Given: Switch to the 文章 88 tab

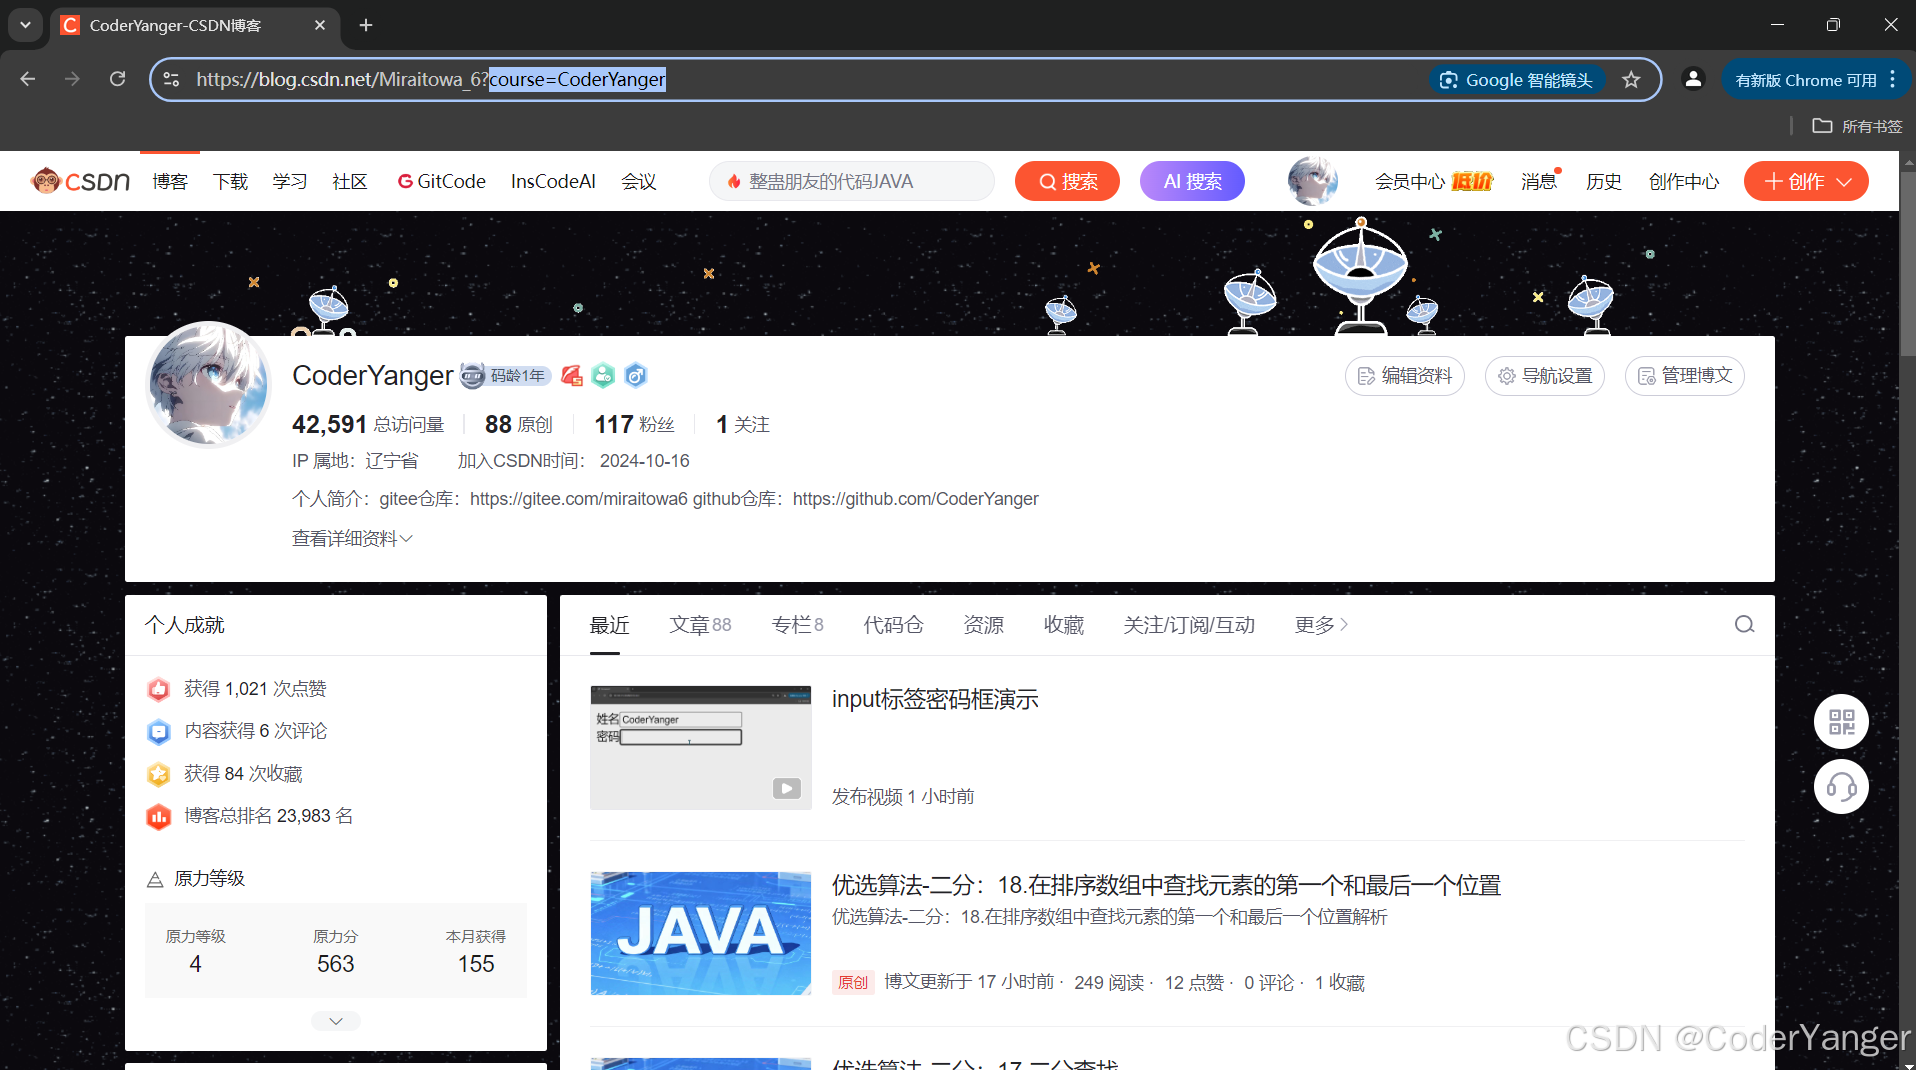Looking at the screenshot, I should coord(700,625).
